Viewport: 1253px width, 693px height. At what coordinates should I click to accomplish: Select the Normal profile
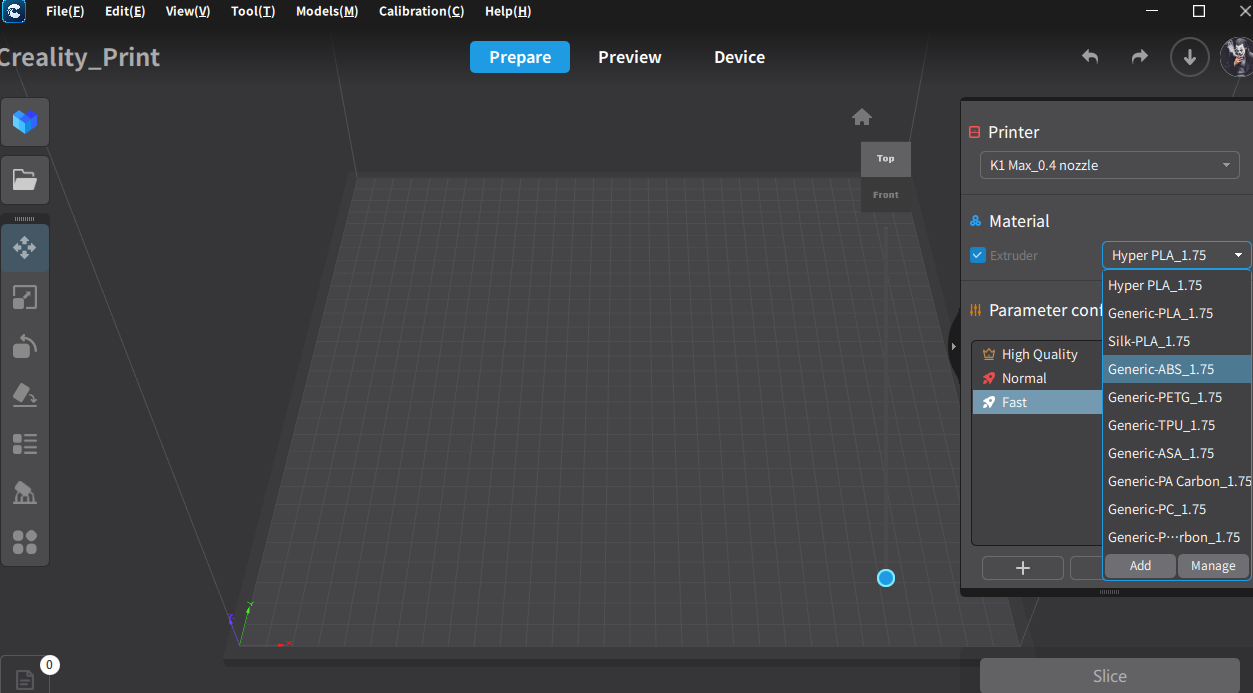coord(1038,378)
